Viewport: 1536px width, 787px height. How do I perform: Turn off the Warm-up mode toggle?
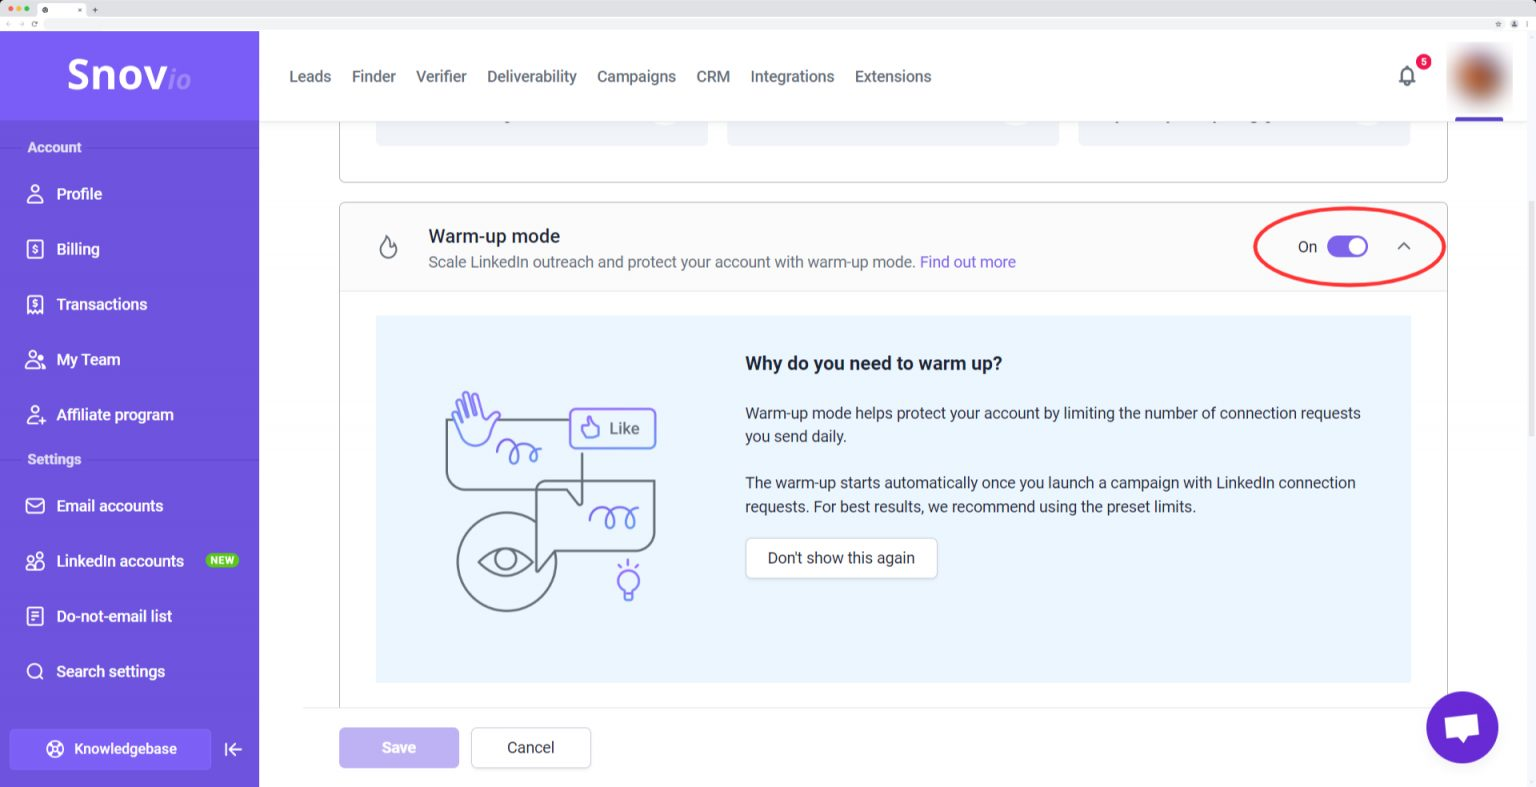(x=1347, y=247)
